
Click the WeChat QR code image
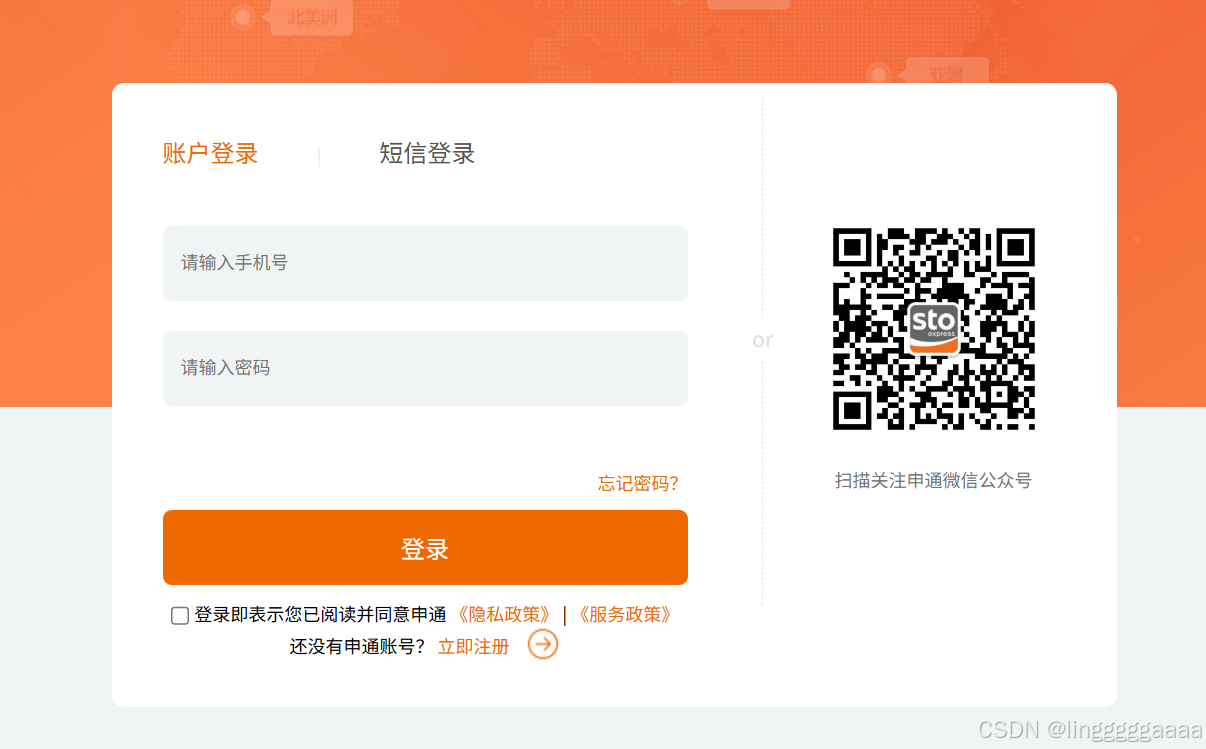point(934,329)
